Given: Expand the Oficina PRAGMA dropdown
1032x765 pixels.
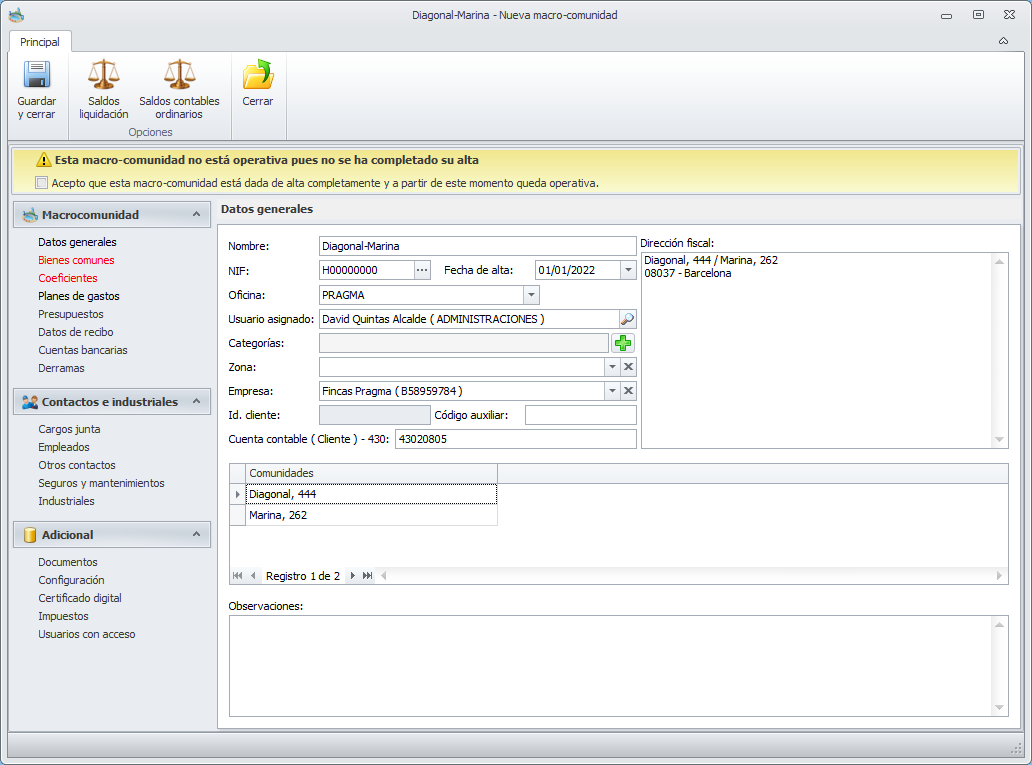Looking at the screenshot, I should click(x=531, y=295).
